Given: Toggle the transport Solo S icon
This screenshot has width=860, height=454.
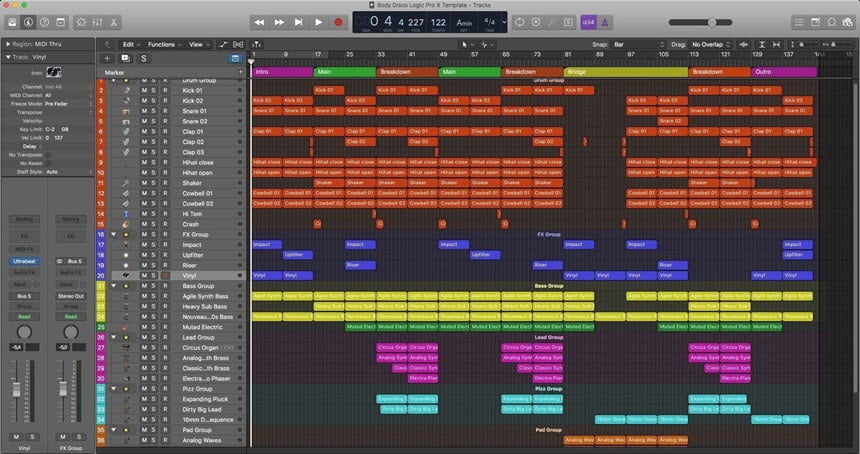Looking at the screenshot, I should pyautogui.click(x=568, y=22).
